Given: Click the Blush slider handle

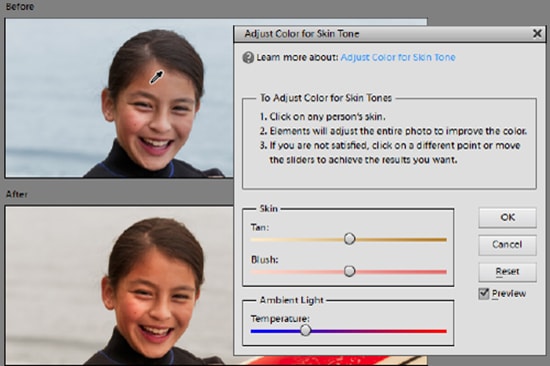Looking at the screenshot, I should coord(349,271).
